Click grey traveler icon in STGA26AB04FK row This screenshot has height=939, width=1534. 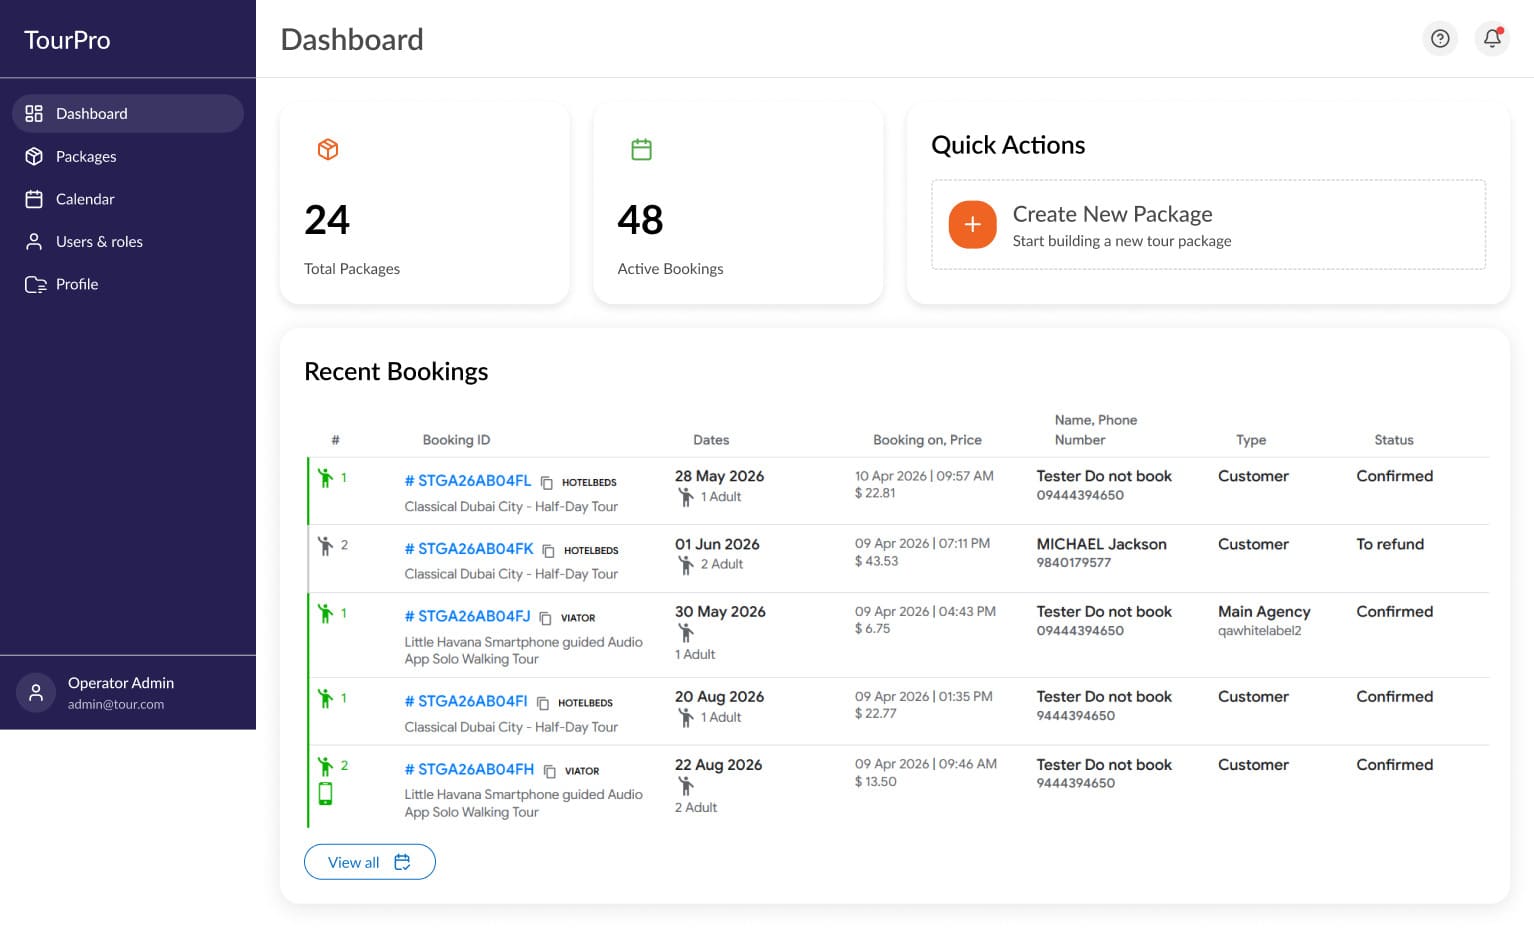click(x=325, y=546)
